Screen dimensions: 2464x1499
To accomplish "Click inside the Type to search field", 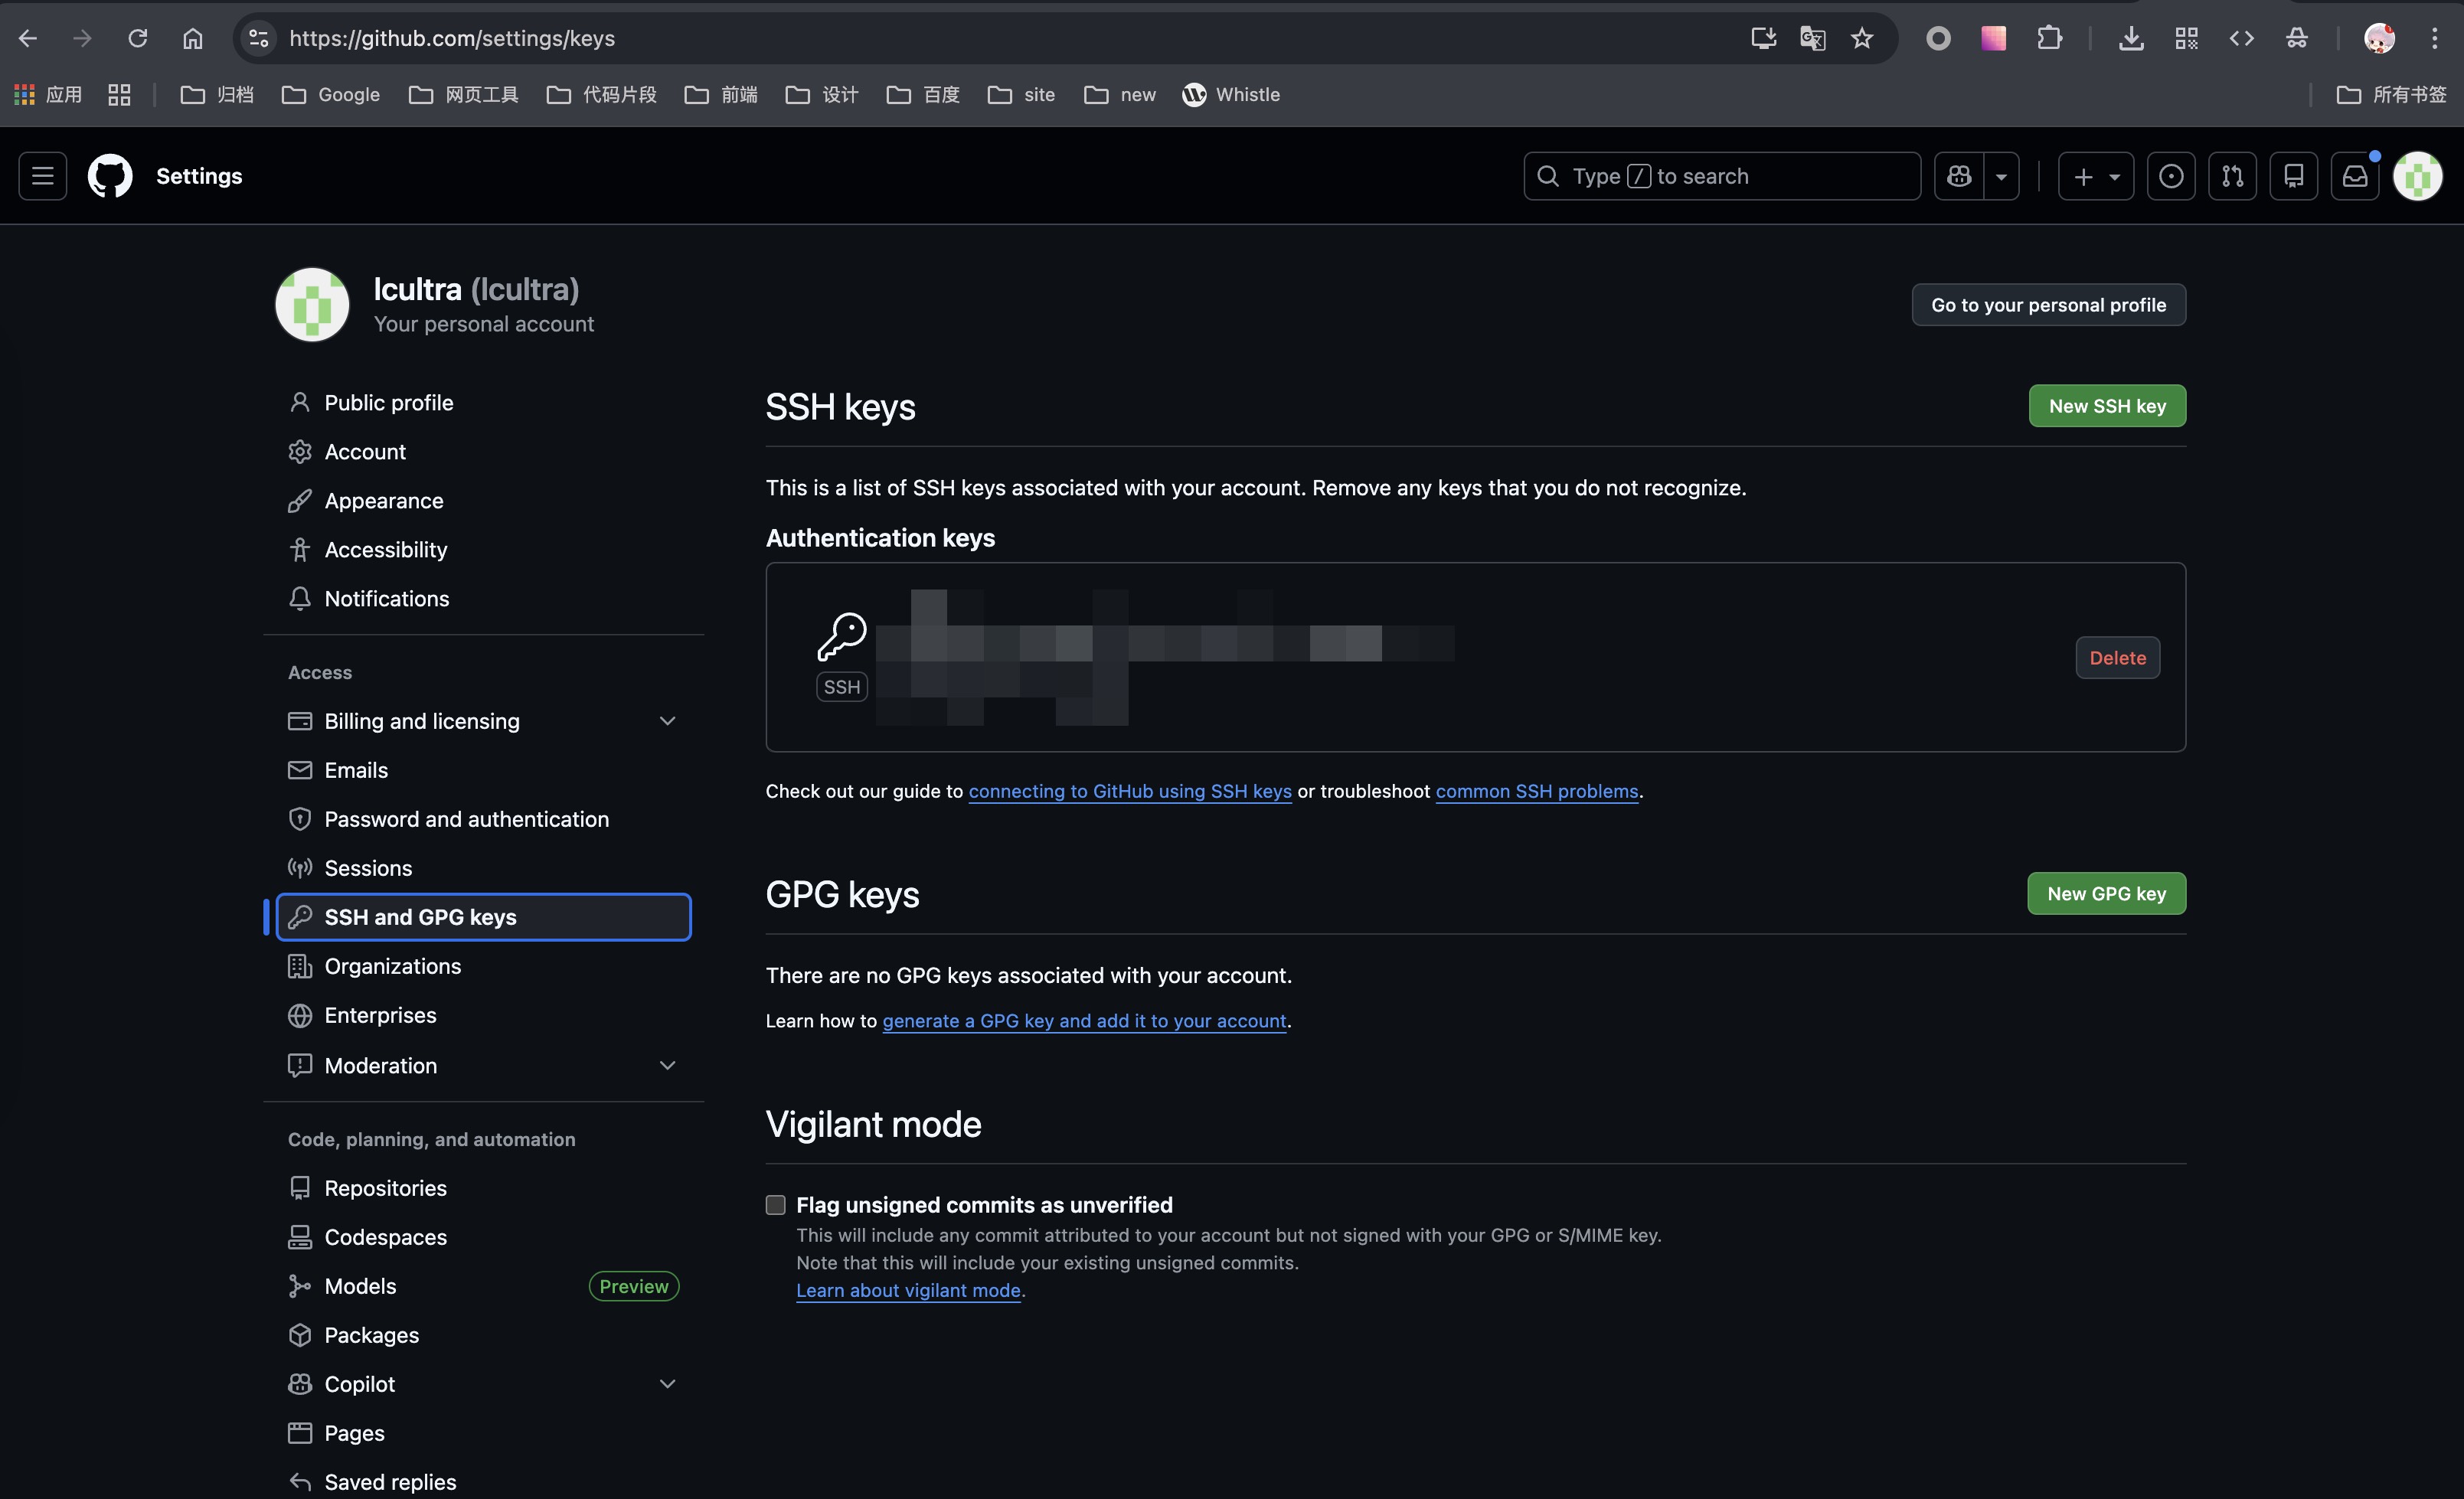I will [x=1720, y=175].
